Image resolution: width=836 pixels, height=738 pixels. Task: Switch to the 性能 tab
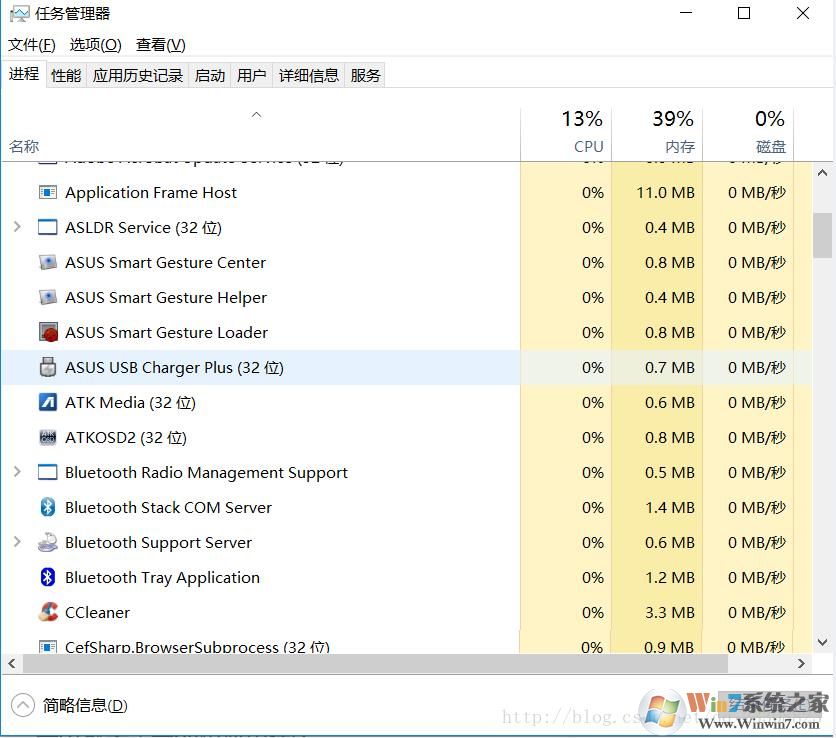(65, 74)
